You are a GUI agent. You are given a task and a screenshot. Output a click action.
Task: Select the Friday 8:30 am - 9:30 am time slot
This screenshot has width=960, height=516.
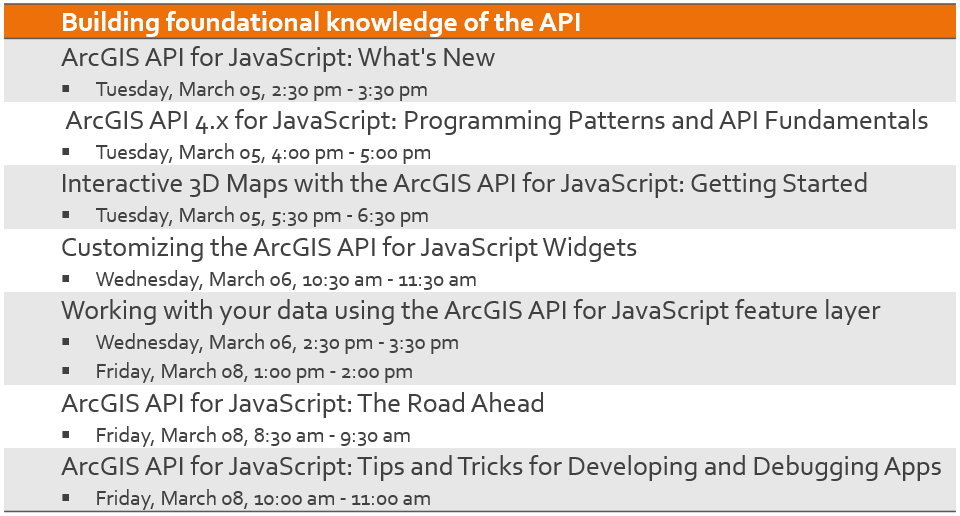(x=253, y=436)
